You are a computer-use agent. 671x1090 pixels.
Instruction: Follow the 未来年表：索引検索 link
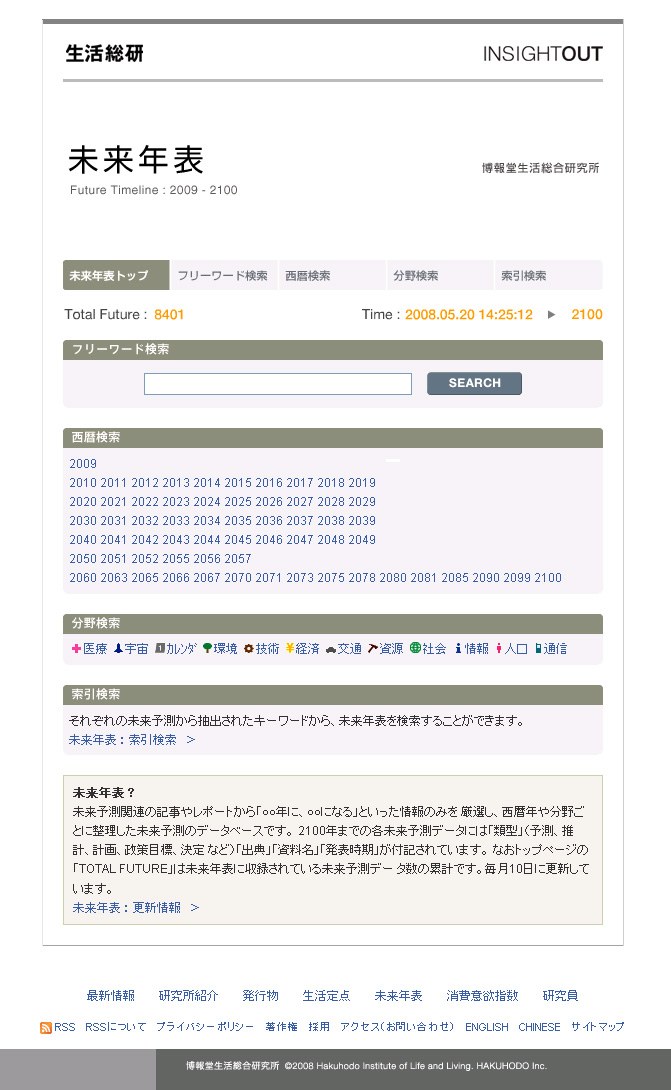pos(132,740)
